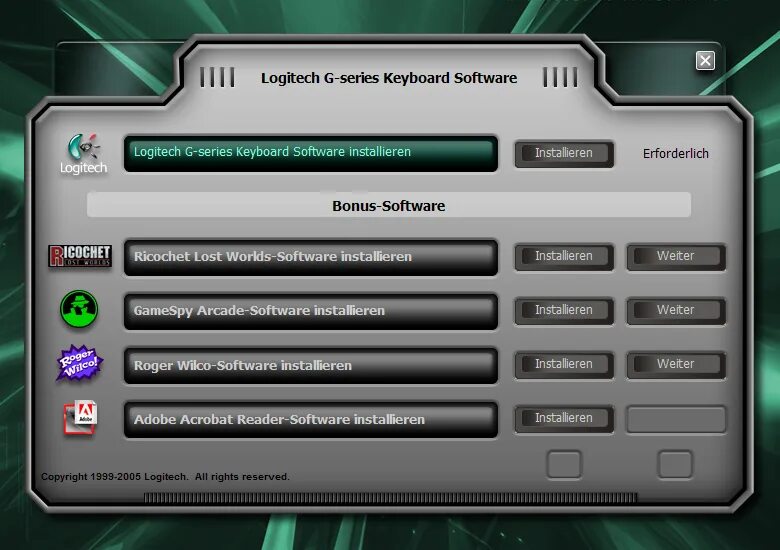Click the Logitech G-series Keyboard Software title
The width and height of the screenshot is (780, 550).
click(x=389, y=78)
